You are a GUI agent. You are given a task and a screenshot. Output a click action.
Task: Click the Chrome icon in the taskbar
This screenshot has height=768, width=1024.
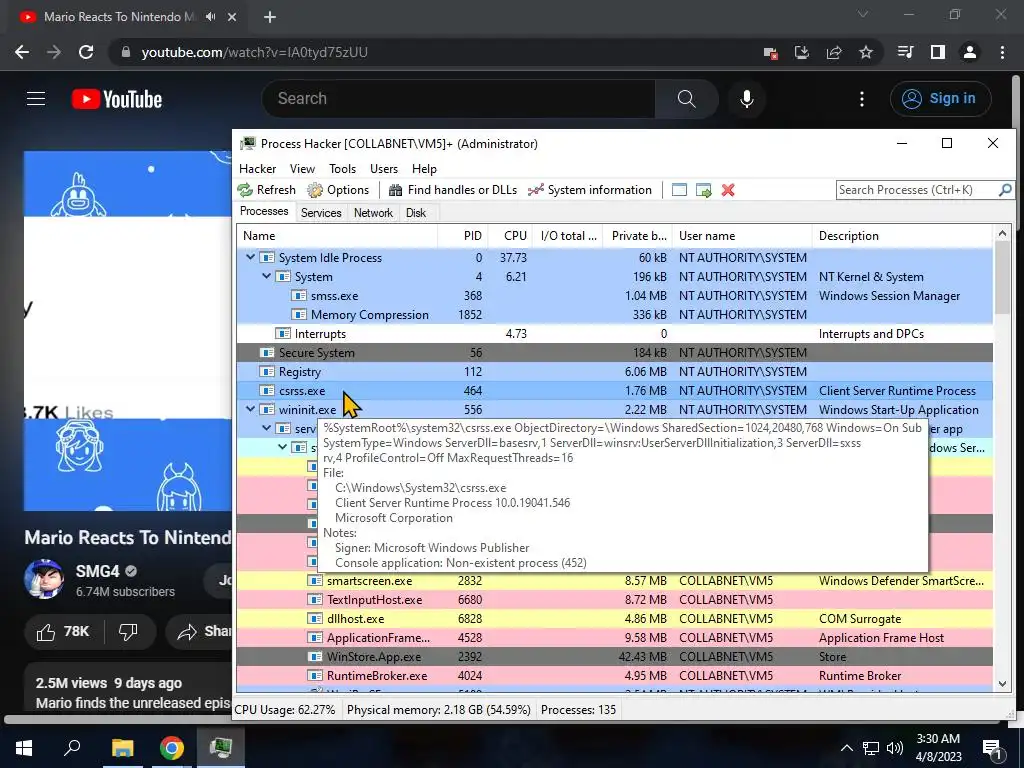coord(172,748)
